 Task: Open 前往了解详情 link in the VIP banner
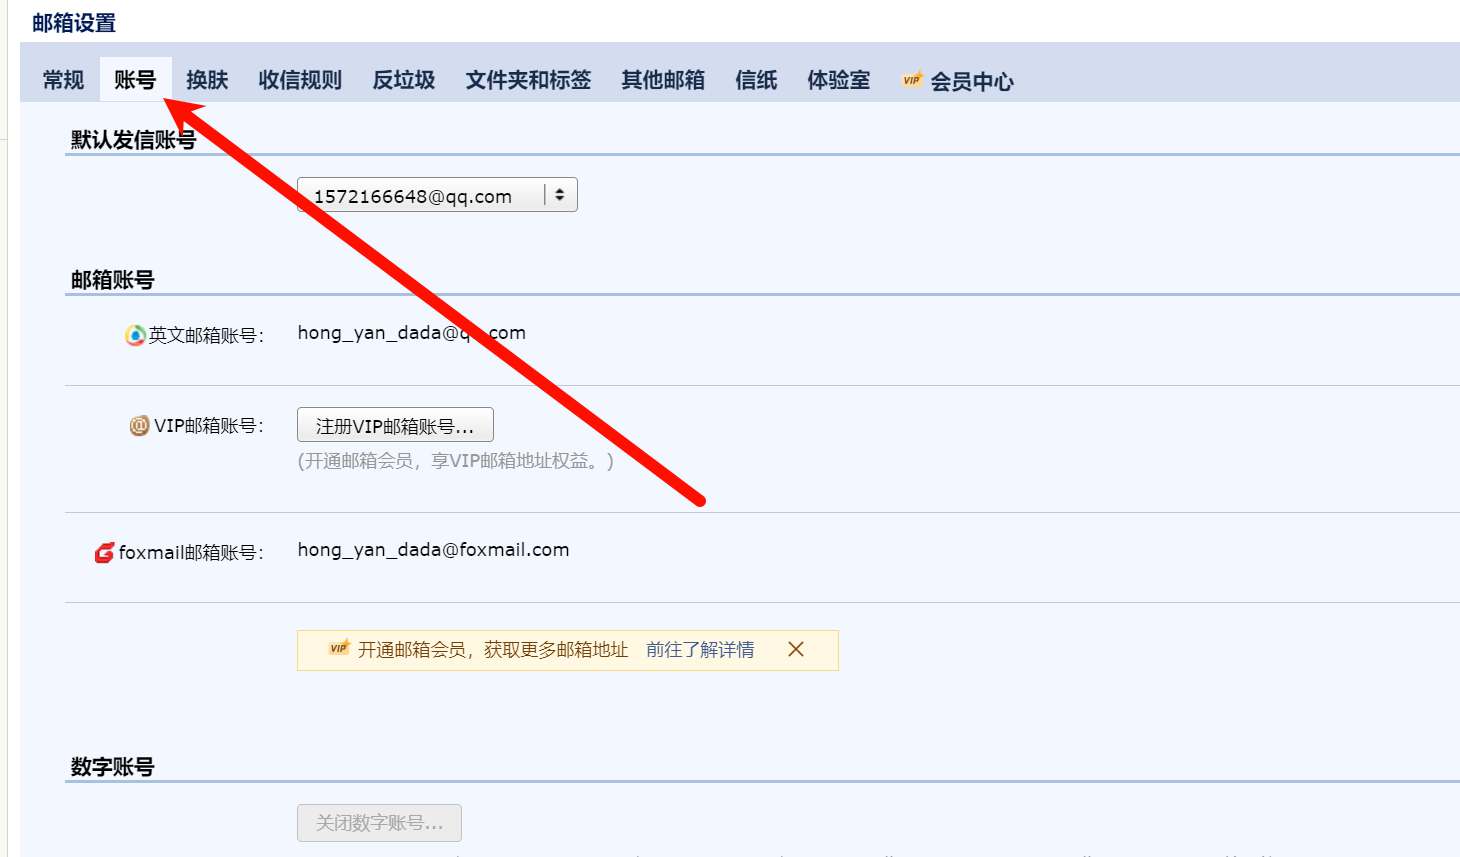[x=700, y=649]
